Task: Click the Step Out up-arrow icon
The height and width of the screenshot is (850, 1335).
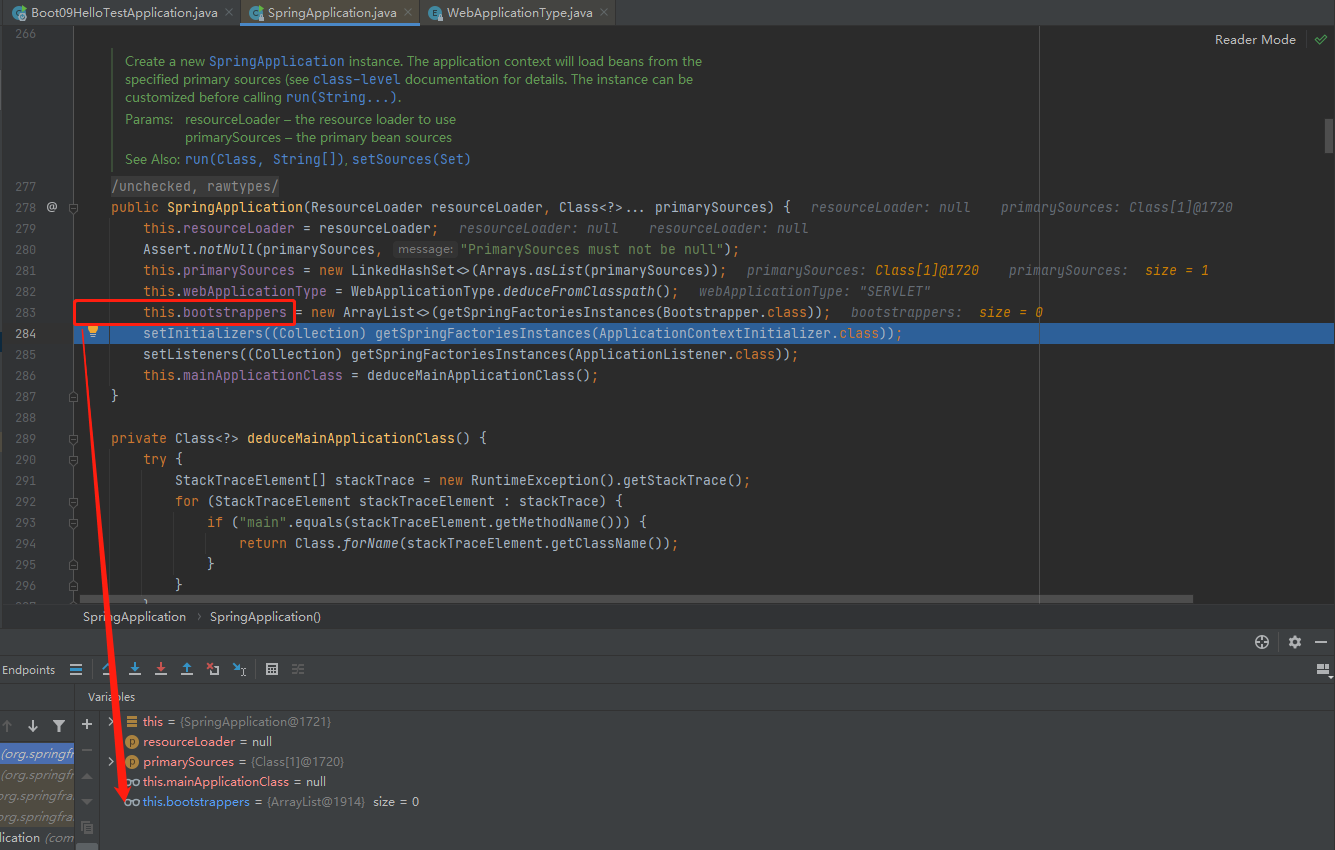Action: pos(186,669)
